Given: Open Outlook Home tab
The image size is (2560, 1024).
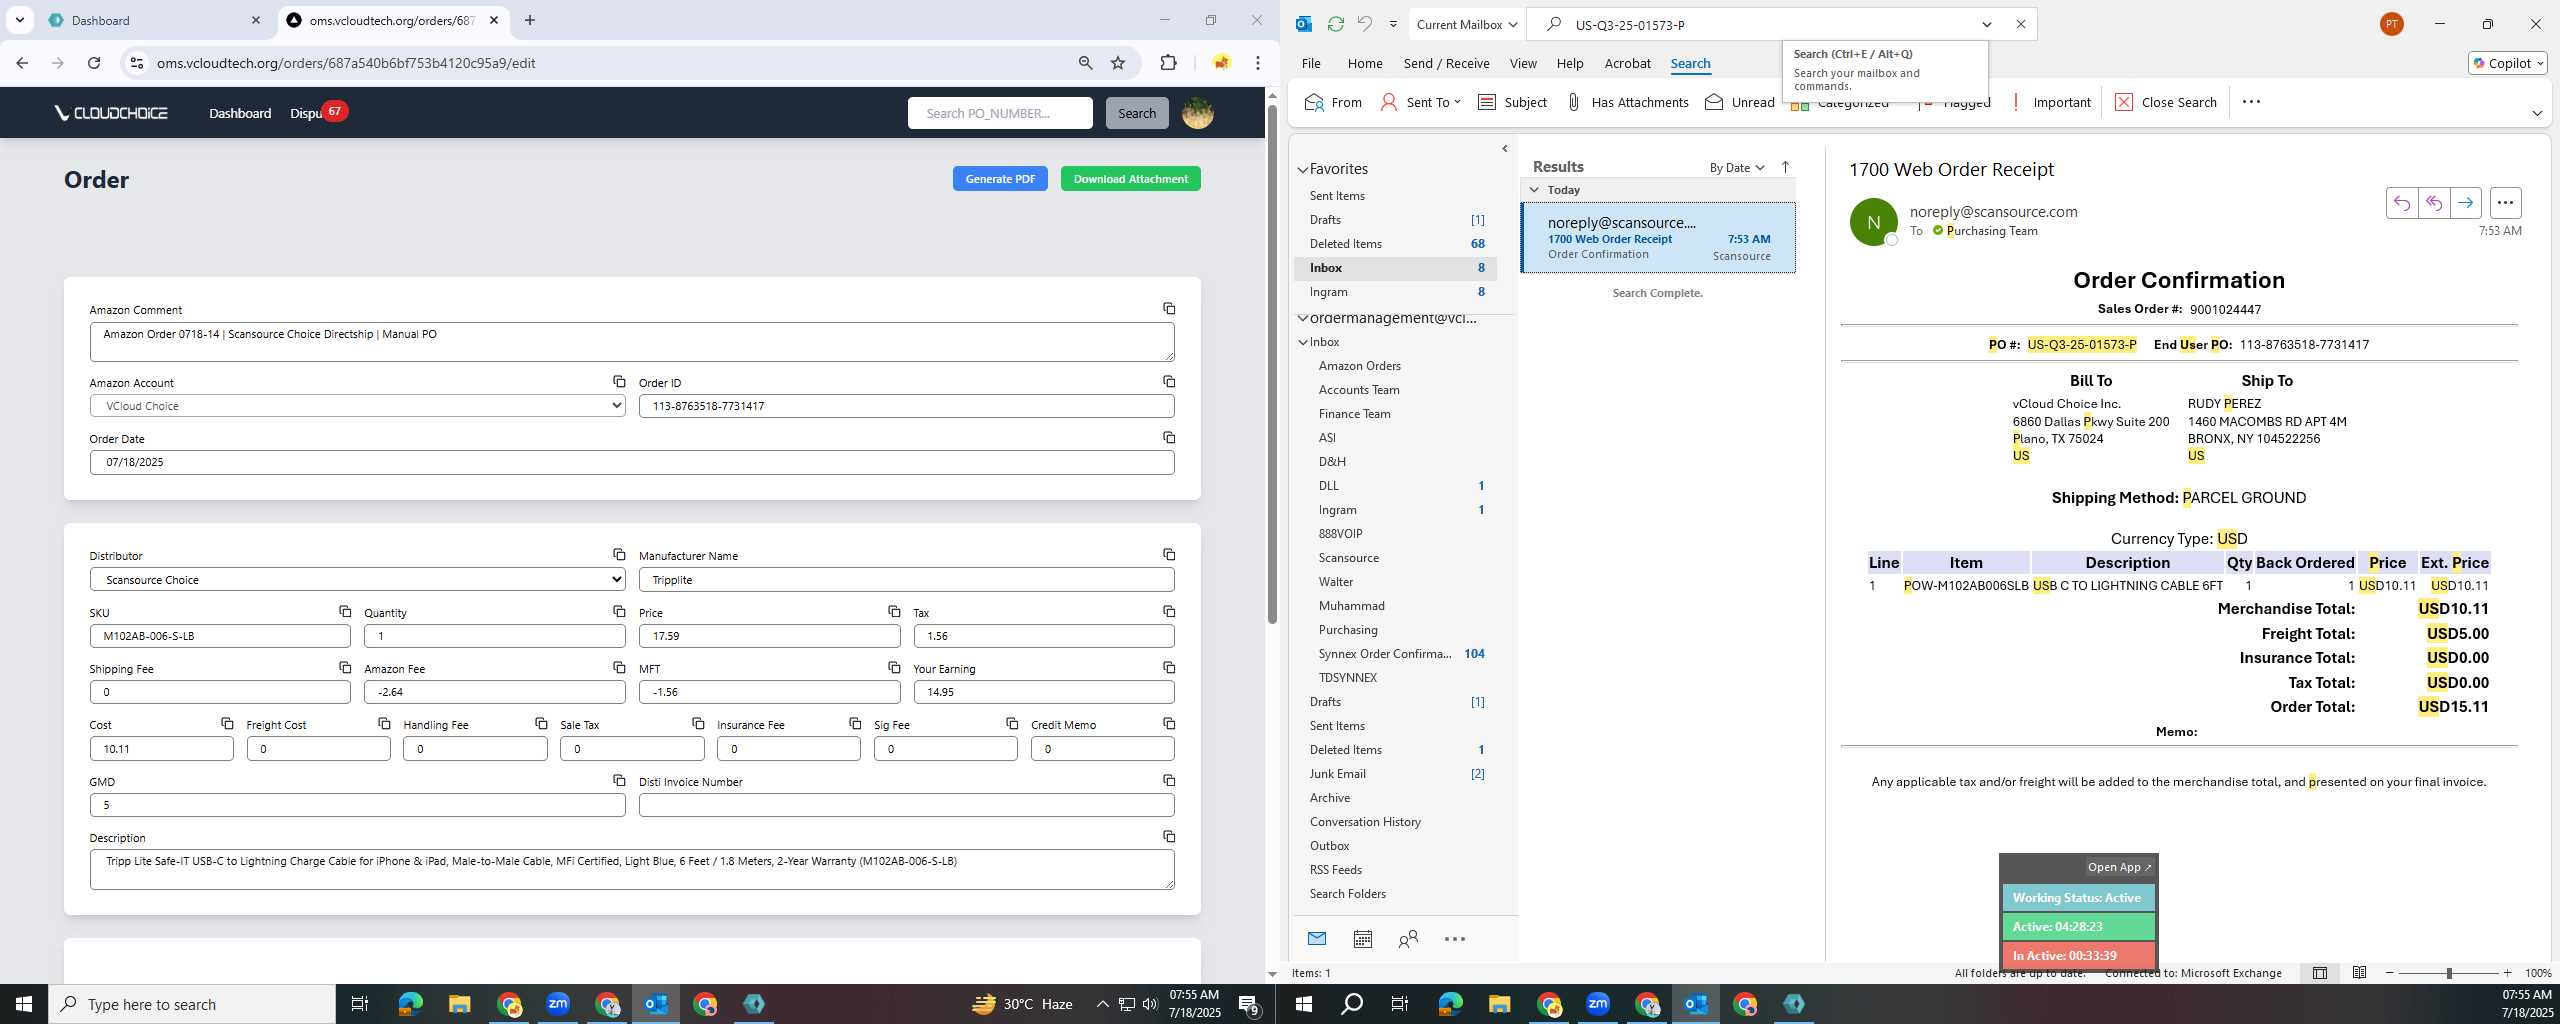Looking at the screenshot, I should pyautogui.click(x=1364, y=63).
